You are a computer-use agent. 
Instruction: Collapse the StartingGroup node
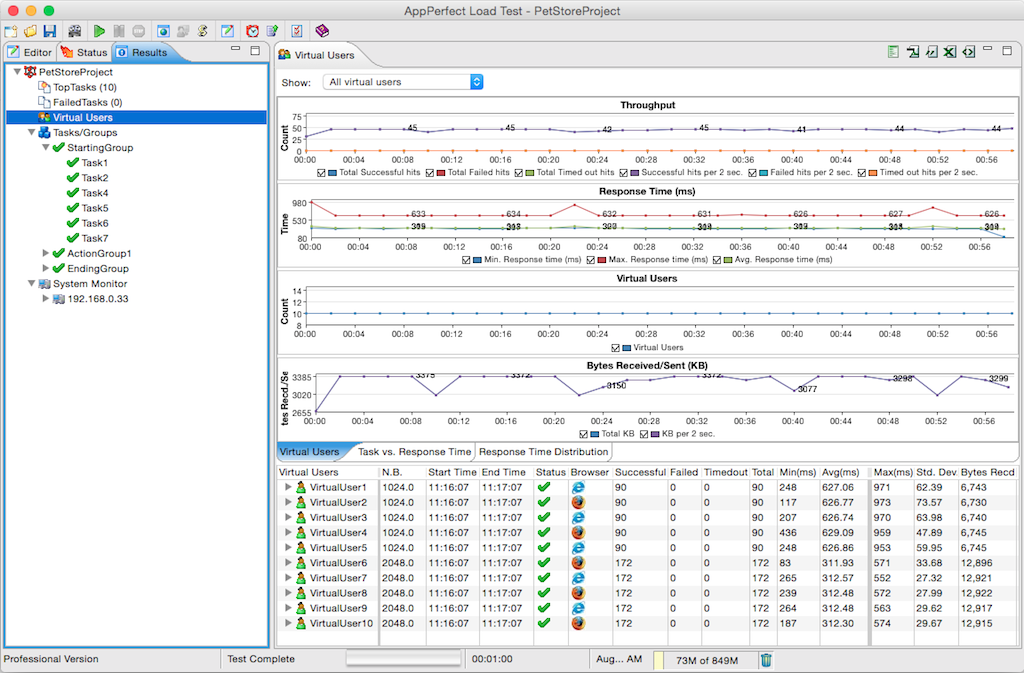[x=46, y=148]
